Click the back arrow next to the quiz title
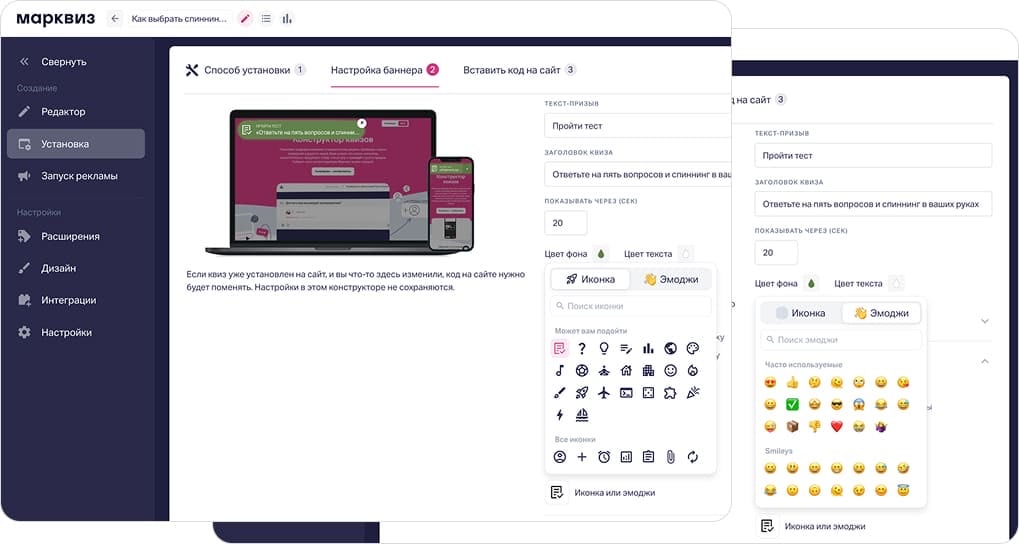This screenshot has width=1019, height=544. 115,19
